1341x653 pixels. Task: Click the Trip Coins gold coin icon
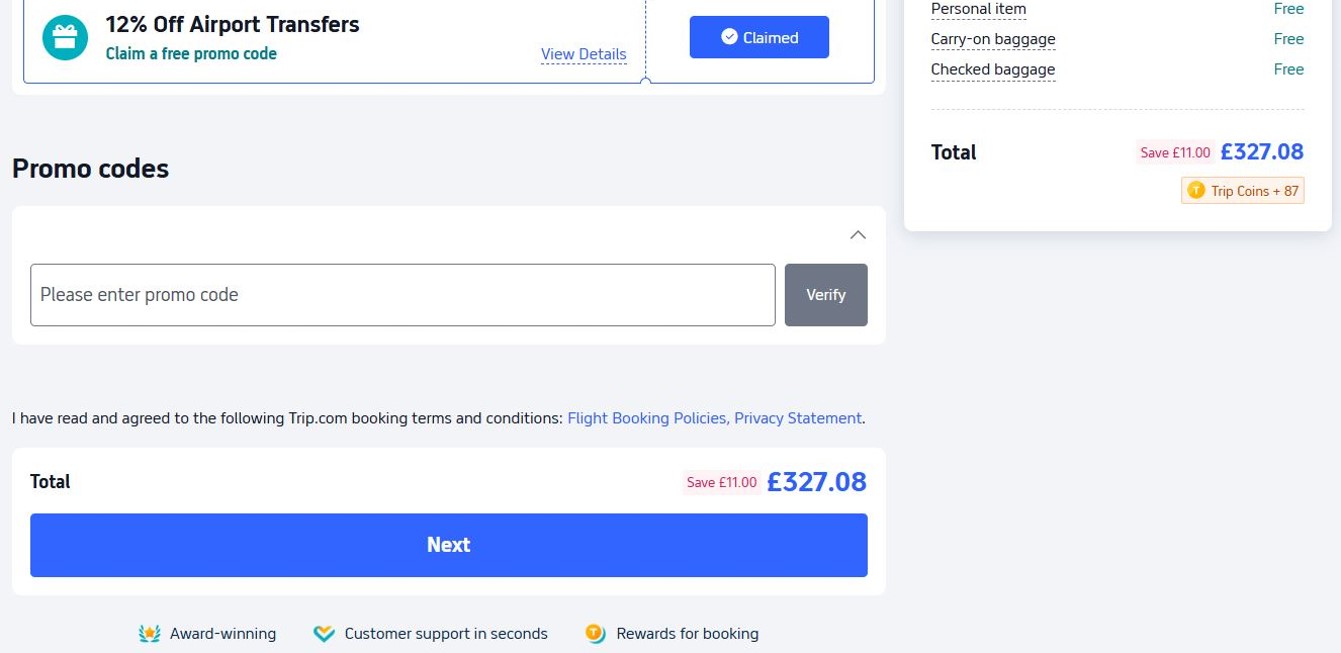point(1196,190)
